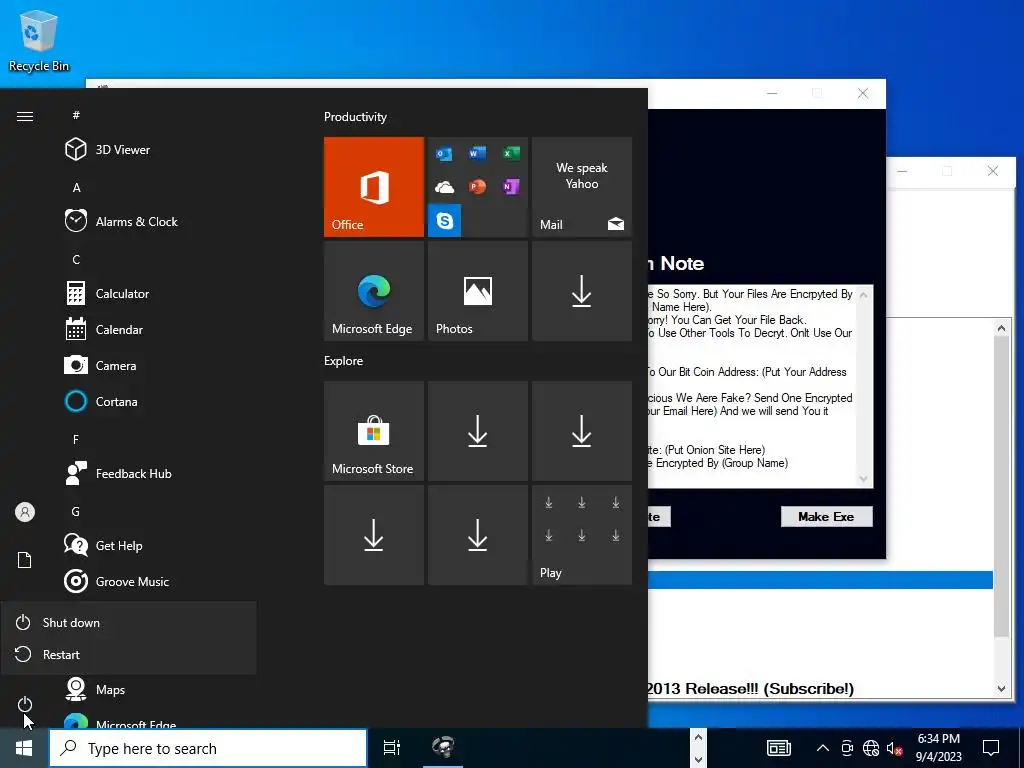The height and width of the screenshot is (768, 1024).
Task: Click the network globe tray icon
Action: pos(871,748)
